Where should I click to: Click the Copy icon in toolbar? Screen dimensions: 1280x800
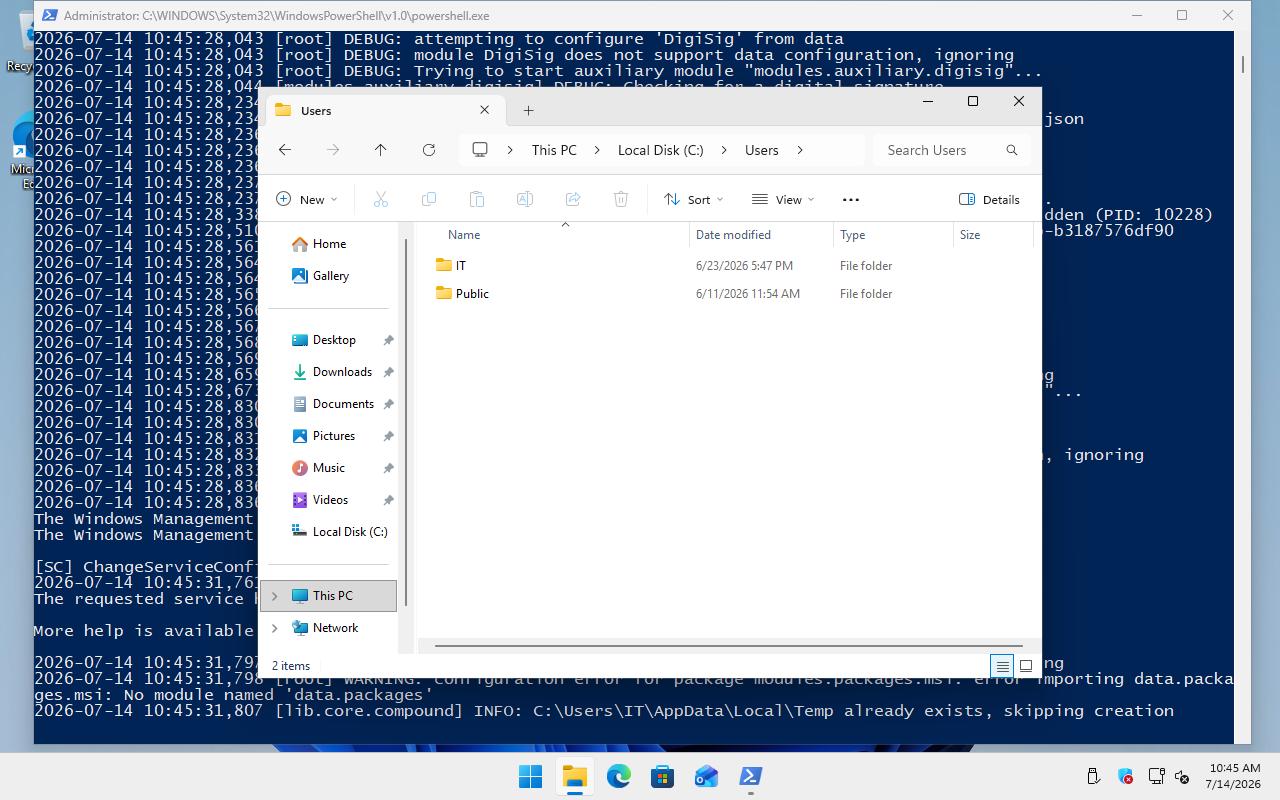point(429,199)
